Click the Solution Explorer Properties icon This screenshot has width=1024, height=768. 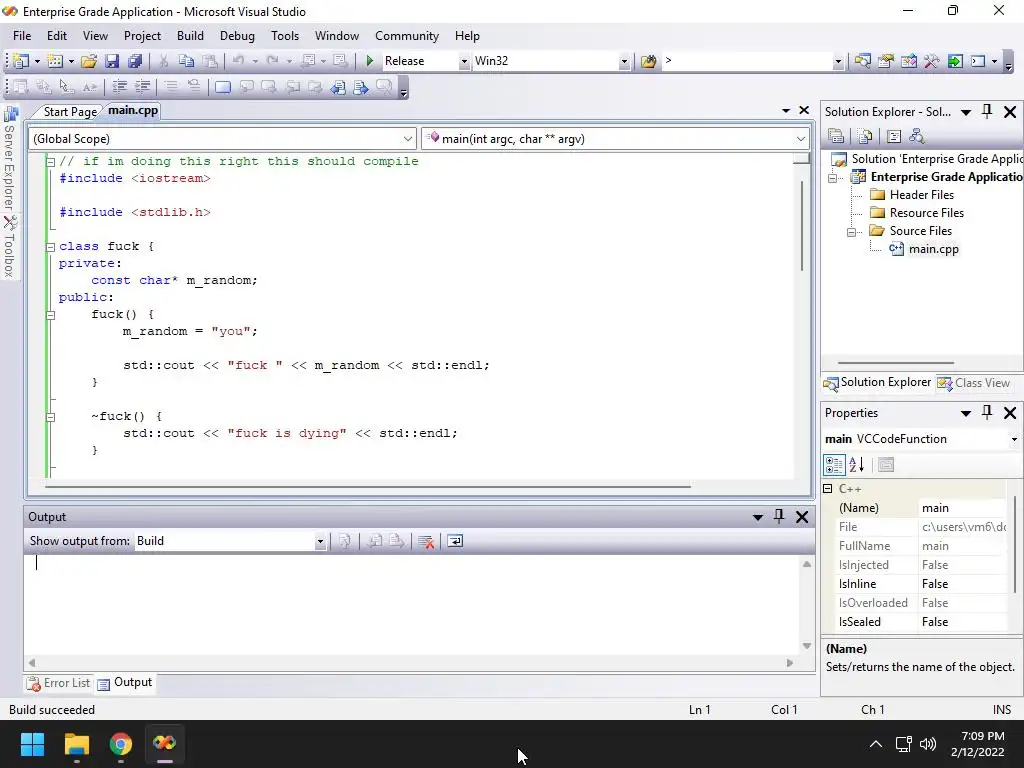tap(836, 136)
